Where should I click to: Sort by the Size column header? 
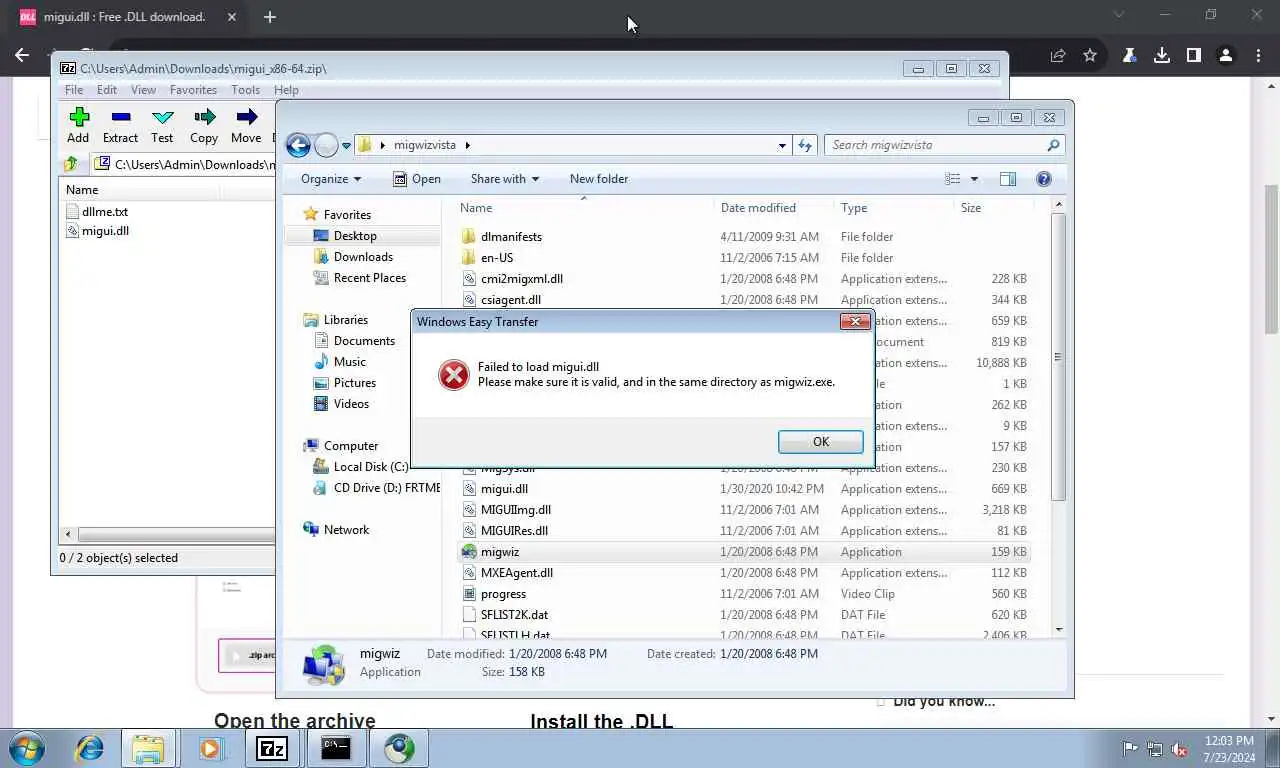970,208
